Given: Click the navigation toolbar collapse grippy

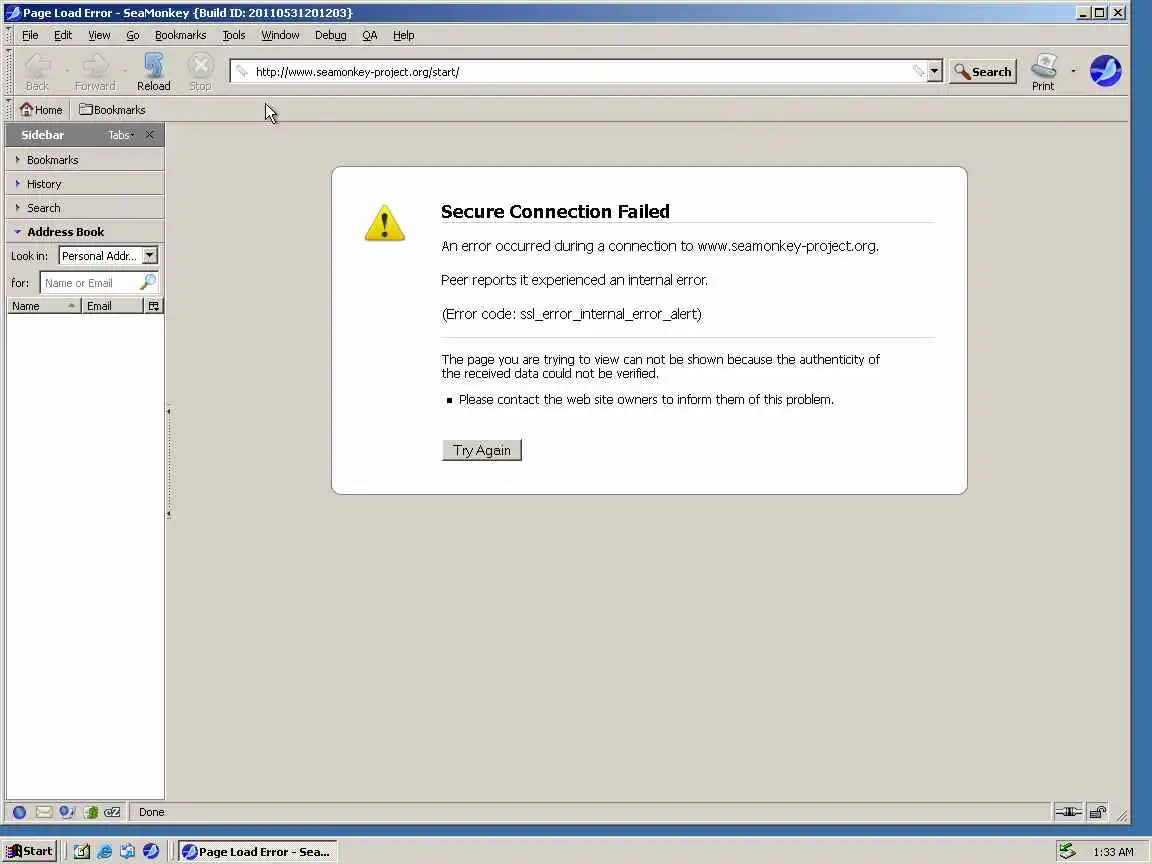Looking at the screenshot, I should point(9,71).
